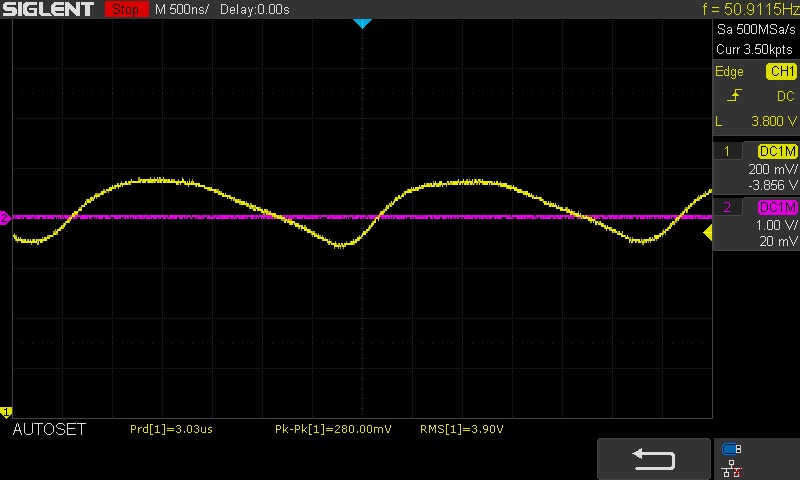Click channel 1 DC1M coupling badge
This screenshot has height=480, width=800.
pos(777,151)
